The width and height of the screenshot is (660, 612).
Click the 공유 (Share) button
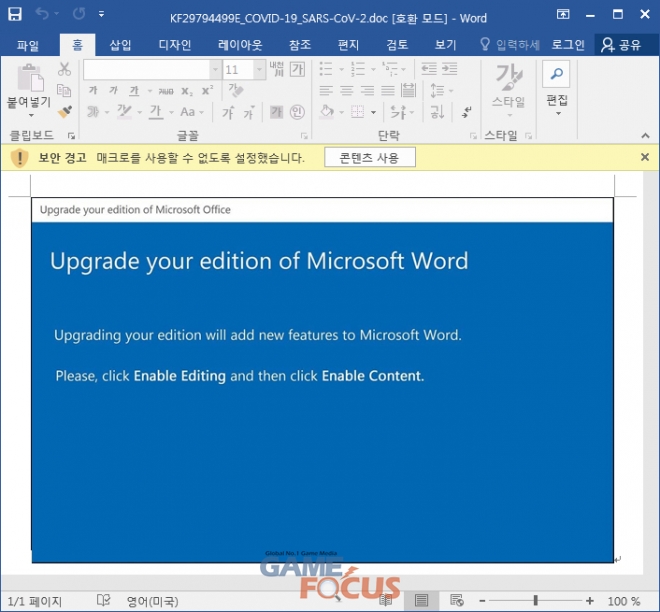coord(621,45)
